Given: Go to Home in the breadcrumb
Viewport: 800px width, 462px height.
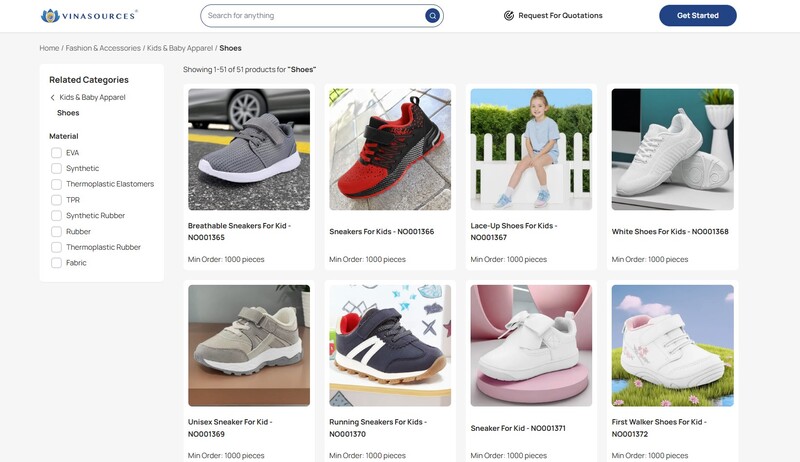Looking at the screenshot, I should pos(49,48).
